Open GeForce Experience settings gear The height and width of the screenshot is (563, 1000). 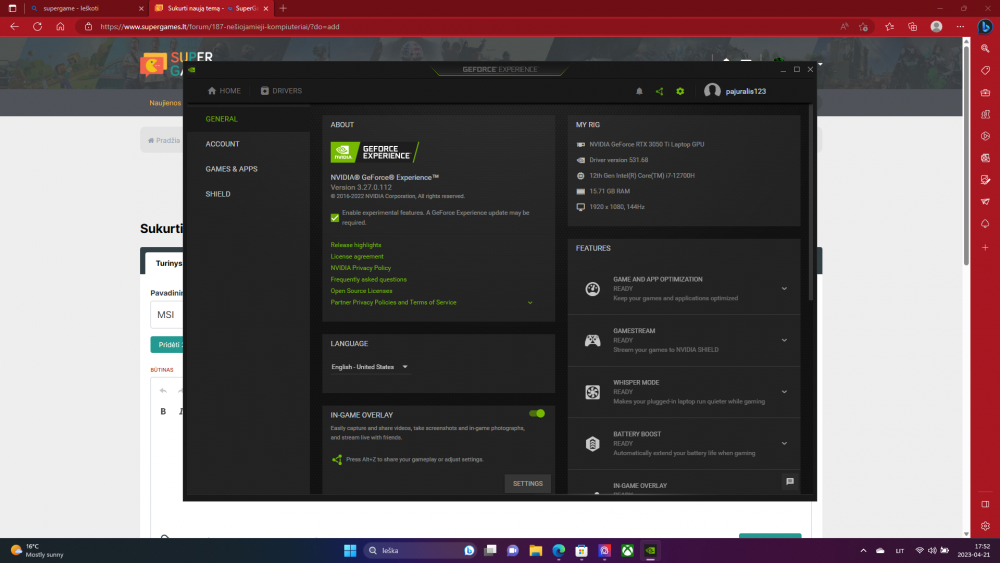point(680,91)
